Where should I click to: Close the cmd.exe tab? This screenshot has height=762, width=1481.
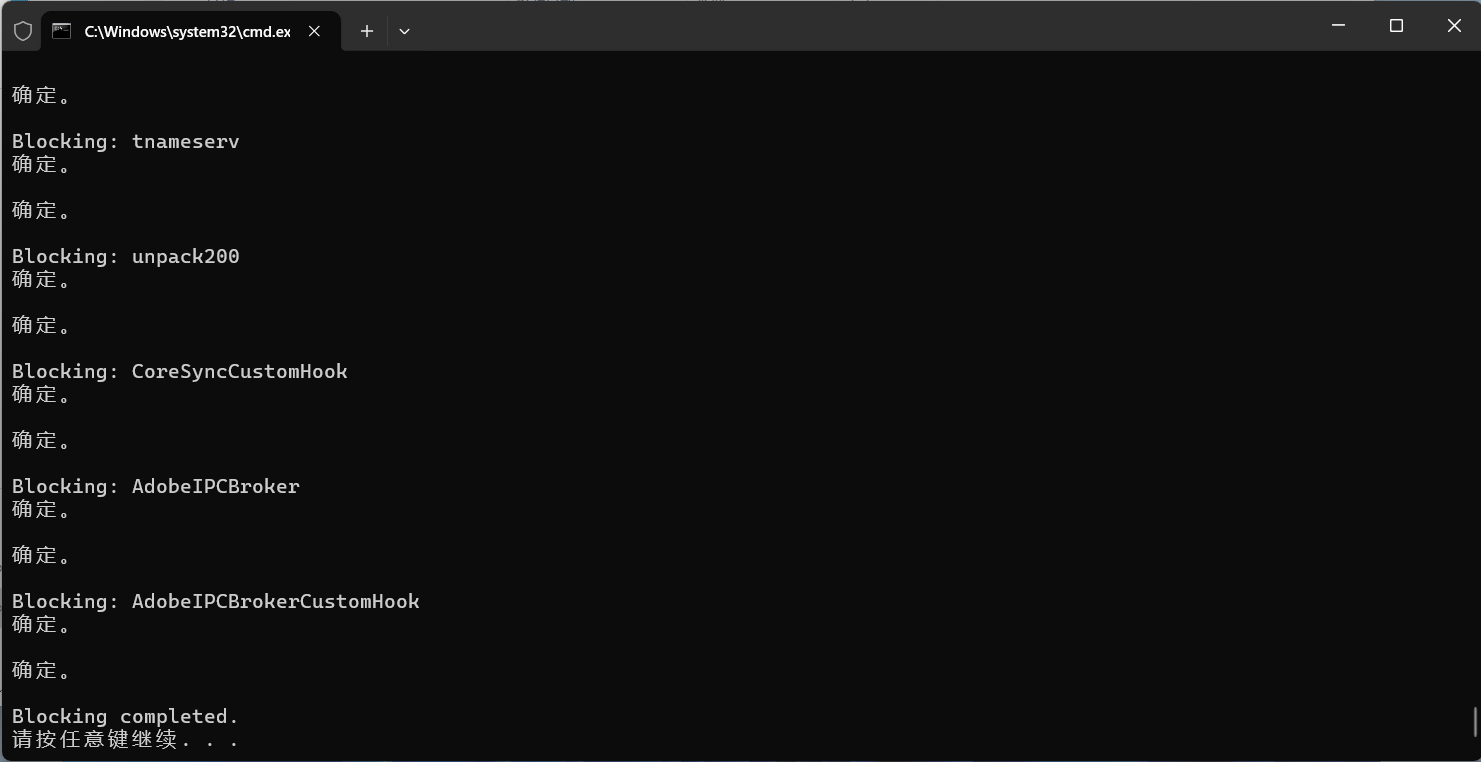point(314,31)
